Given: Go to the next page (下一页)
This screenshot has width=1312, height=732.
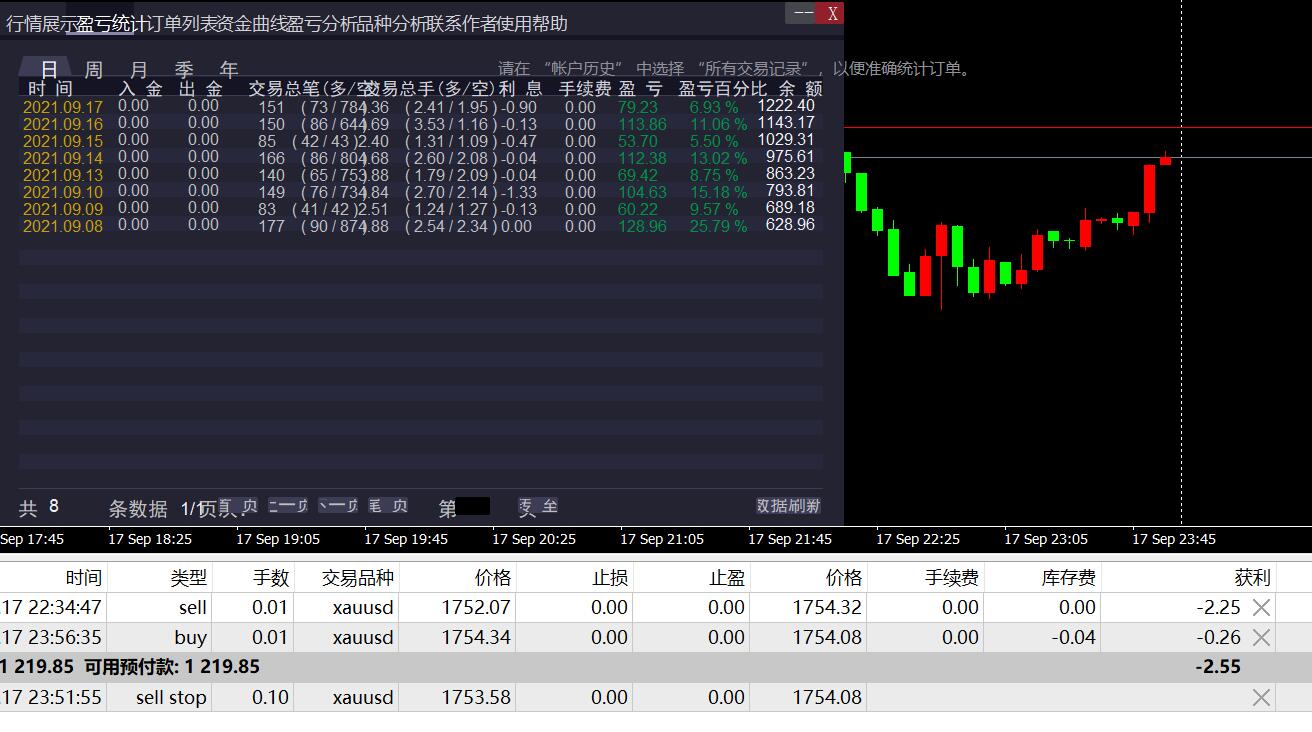Looking at the screenshot, I should click(x=338, y=506).
